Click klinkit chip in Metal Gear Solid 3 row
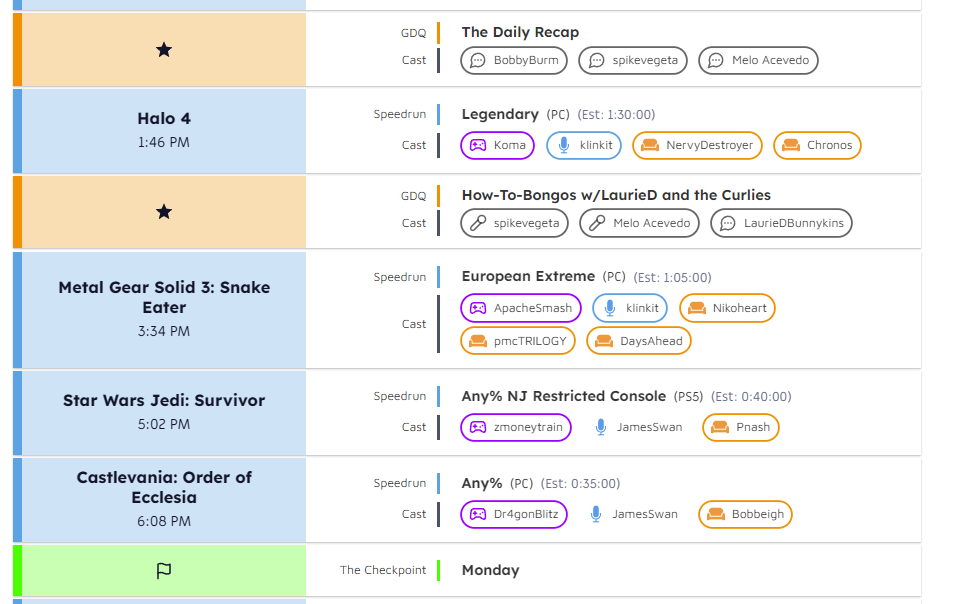960x604 pixels. (x=629, y=308)
